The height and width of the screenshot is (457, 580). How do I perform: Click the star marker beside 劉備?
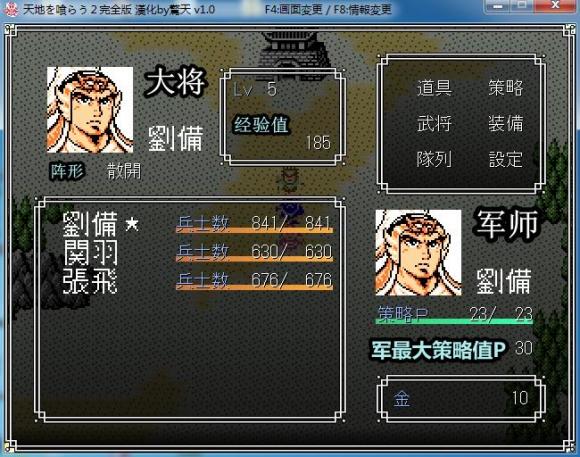tap(132, 224)
